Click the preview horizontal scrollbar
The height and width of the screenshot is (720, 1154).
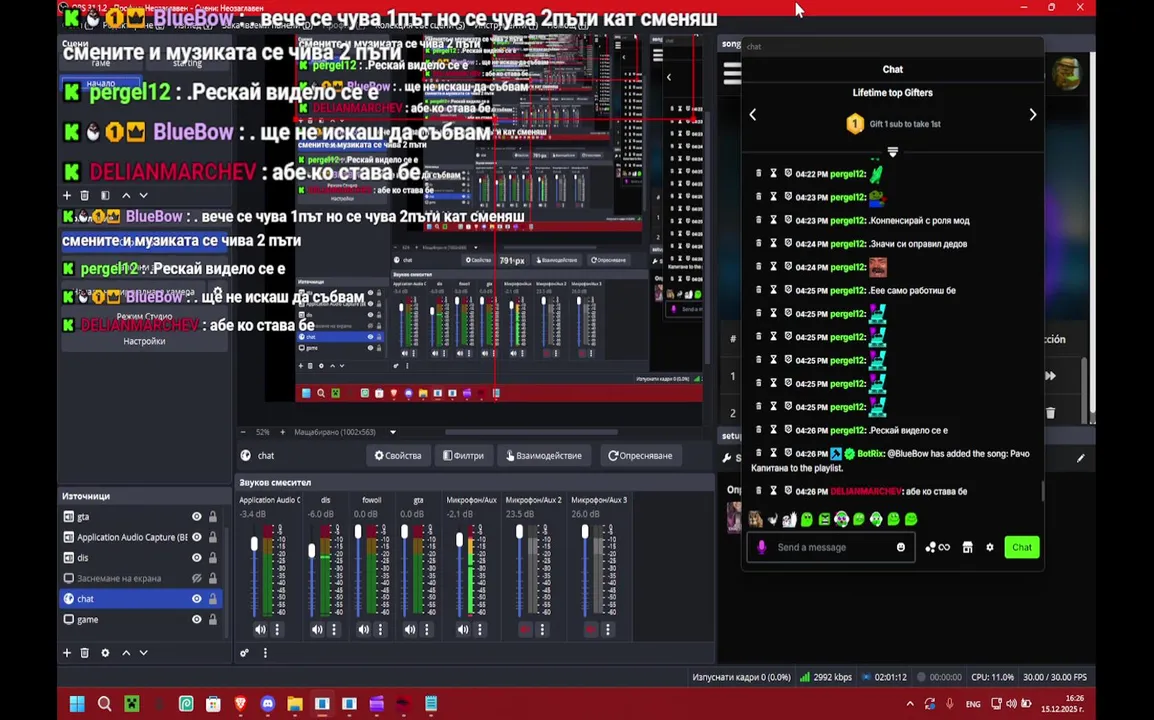pos(531,432)
